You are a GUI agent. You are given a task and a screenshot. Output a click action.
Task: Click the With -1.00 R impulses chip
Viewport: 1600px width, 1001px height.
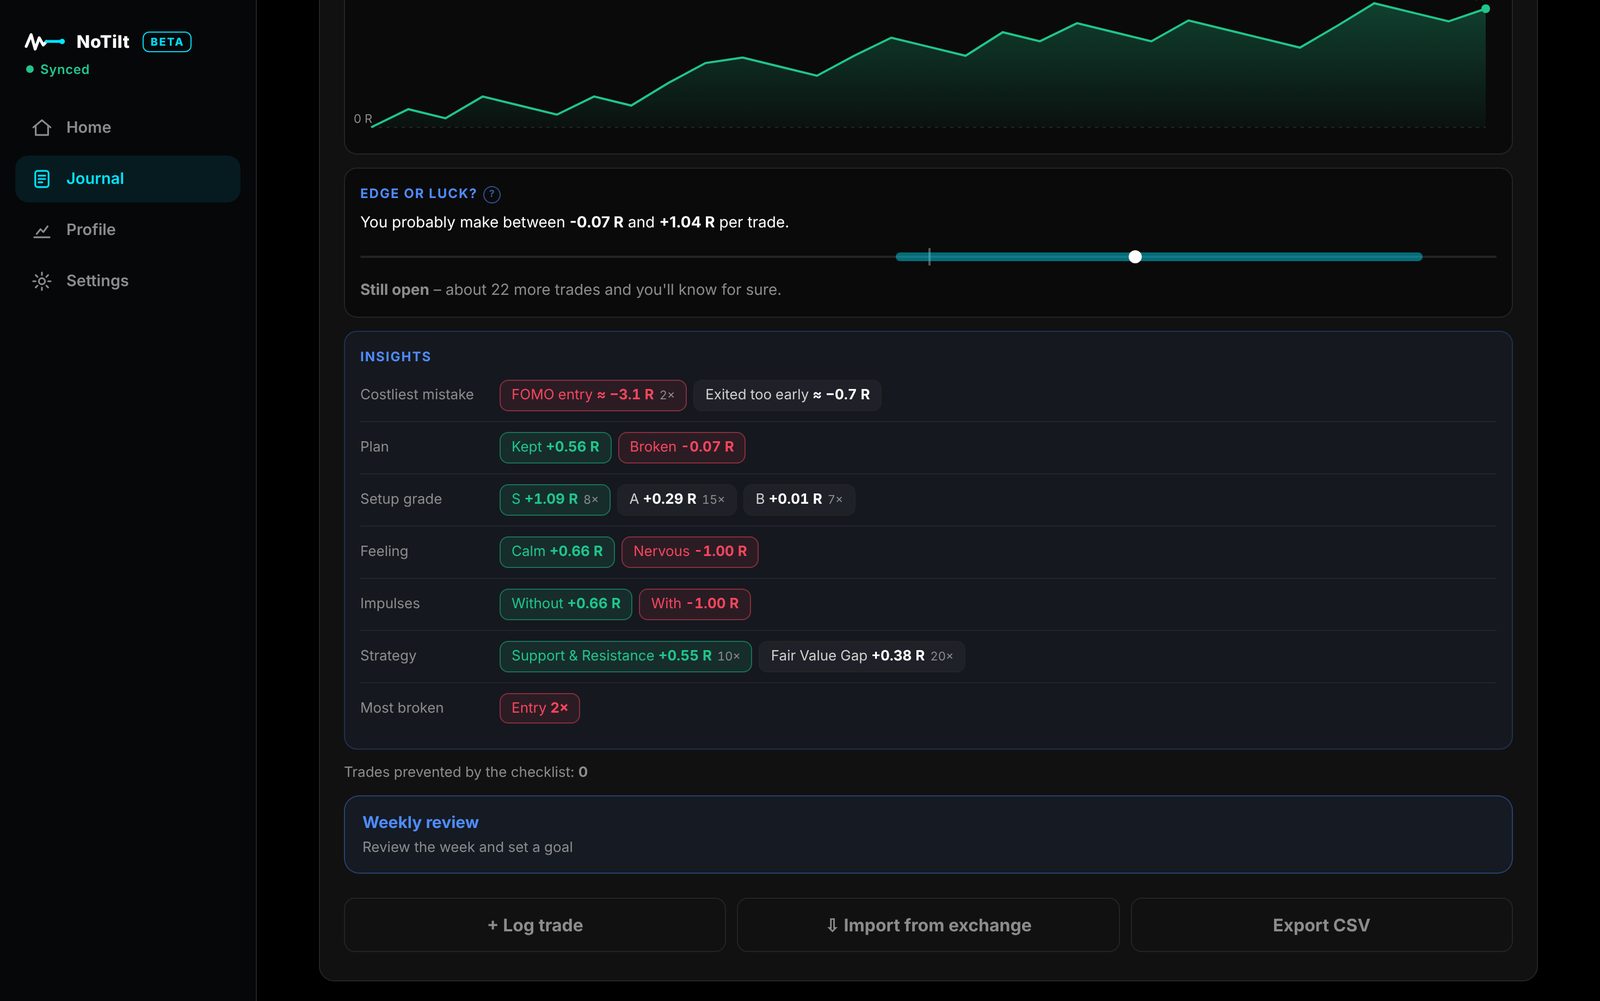(x=695, y=603)
